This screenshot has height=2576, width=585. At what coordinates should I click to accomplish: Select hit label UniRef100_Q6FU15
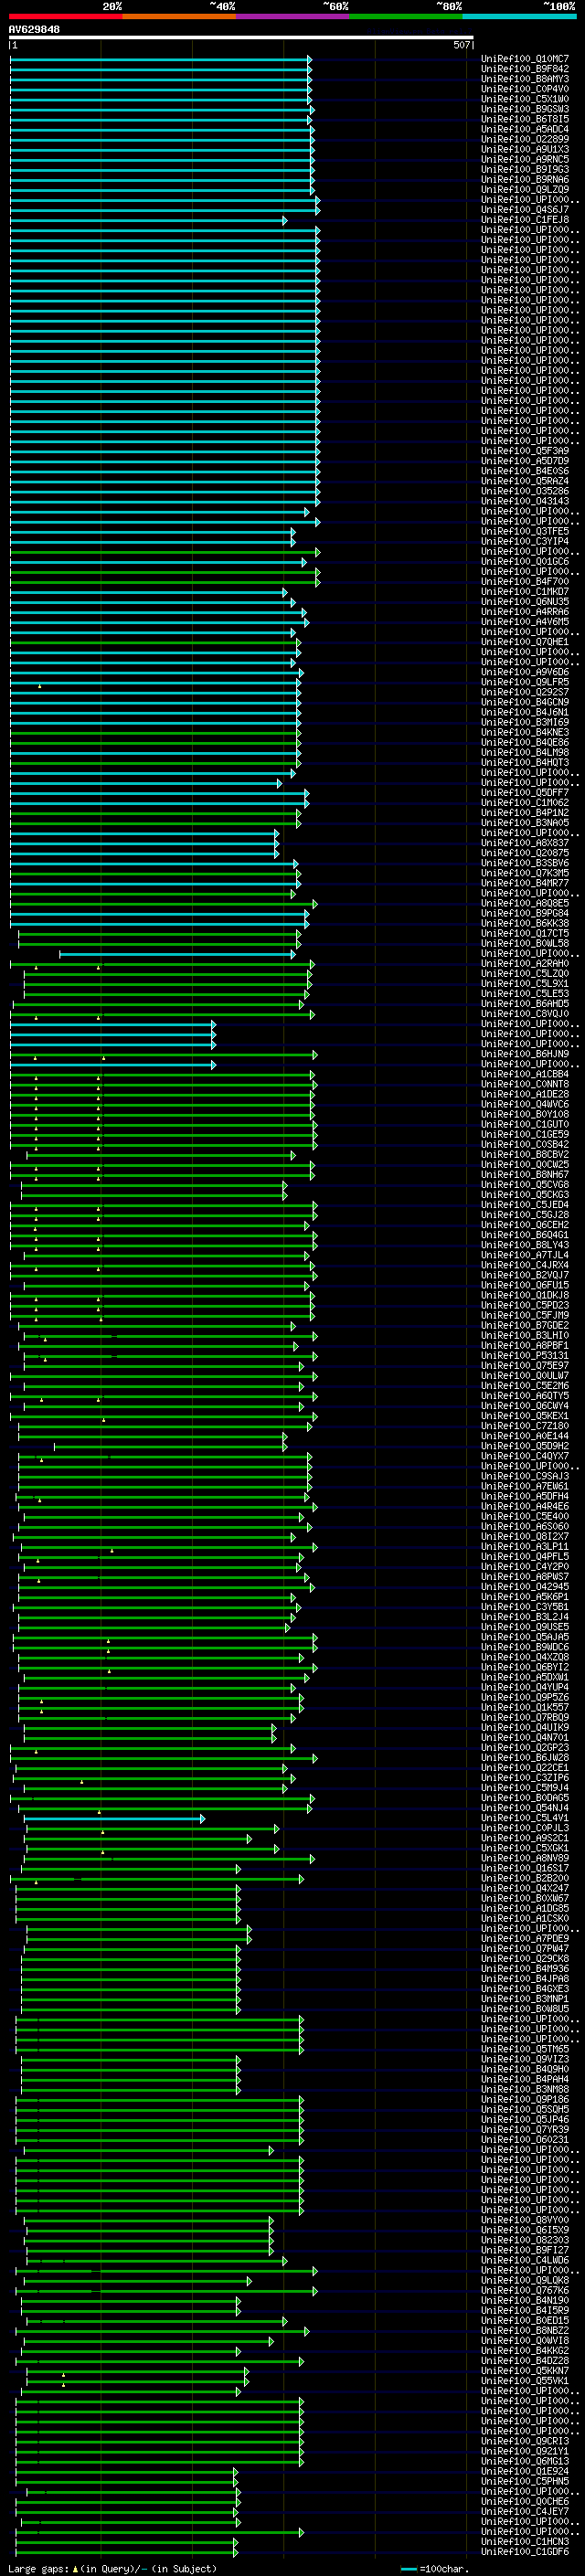[525, 1285]
